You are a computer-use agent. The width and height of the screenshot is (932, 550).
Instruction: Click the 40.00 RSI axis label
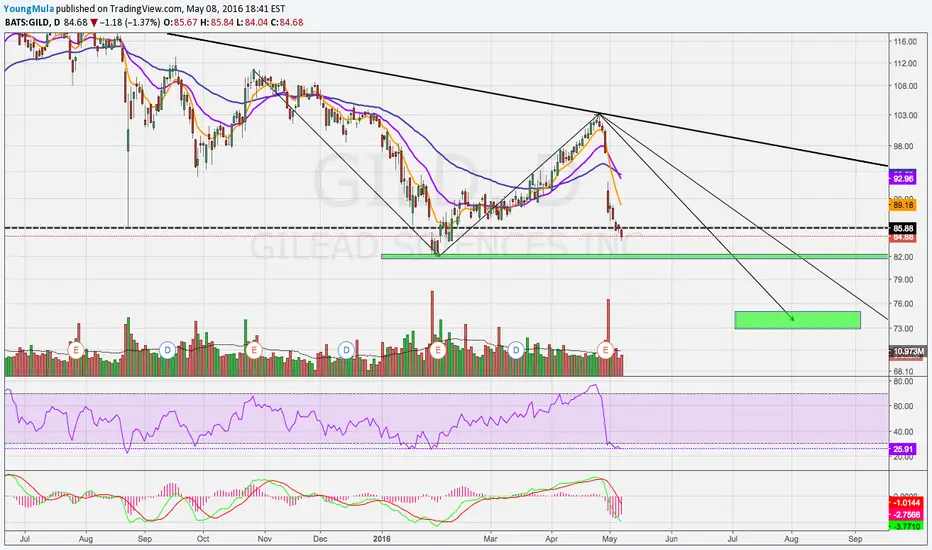[x=904, y=432]
